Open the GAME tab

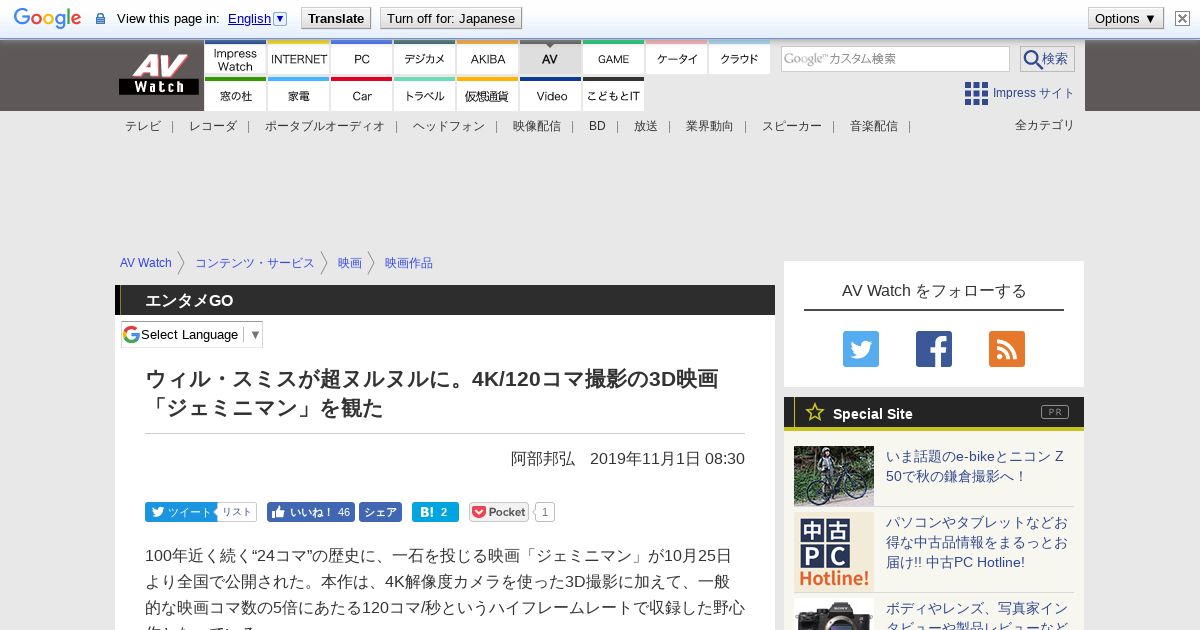click(x=613, y=59)
